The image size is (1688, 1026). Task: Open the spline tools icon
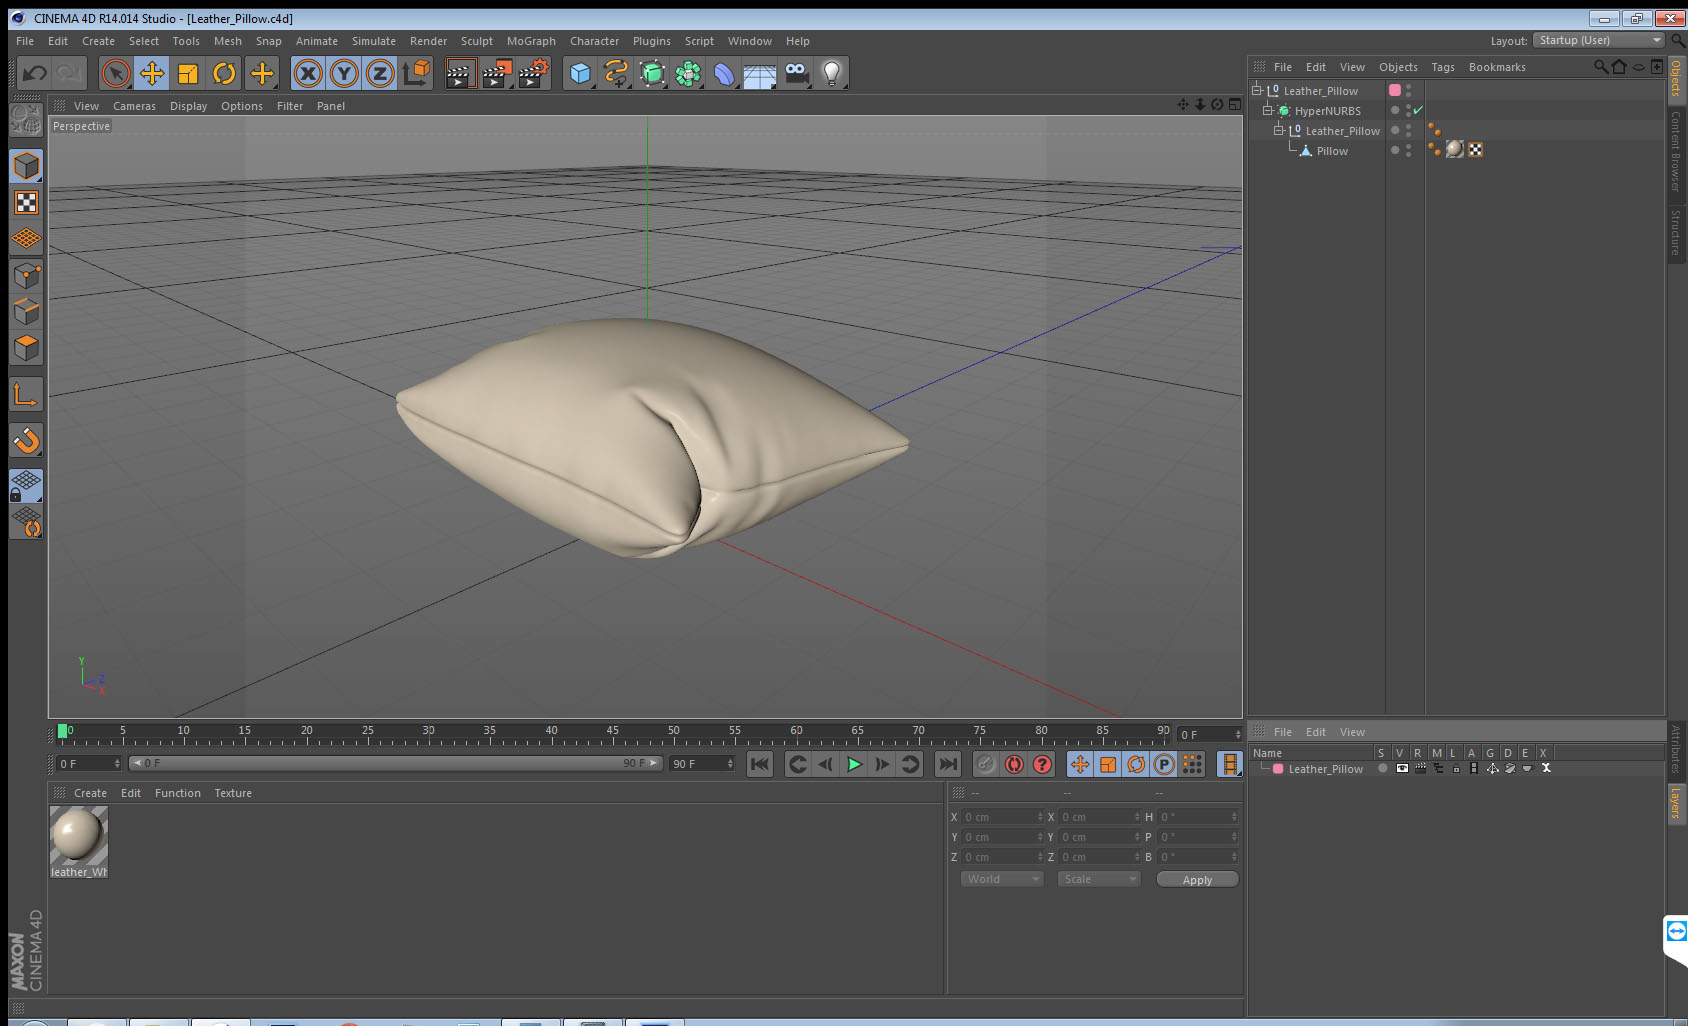pyautogui.click(x=616, y=73)
